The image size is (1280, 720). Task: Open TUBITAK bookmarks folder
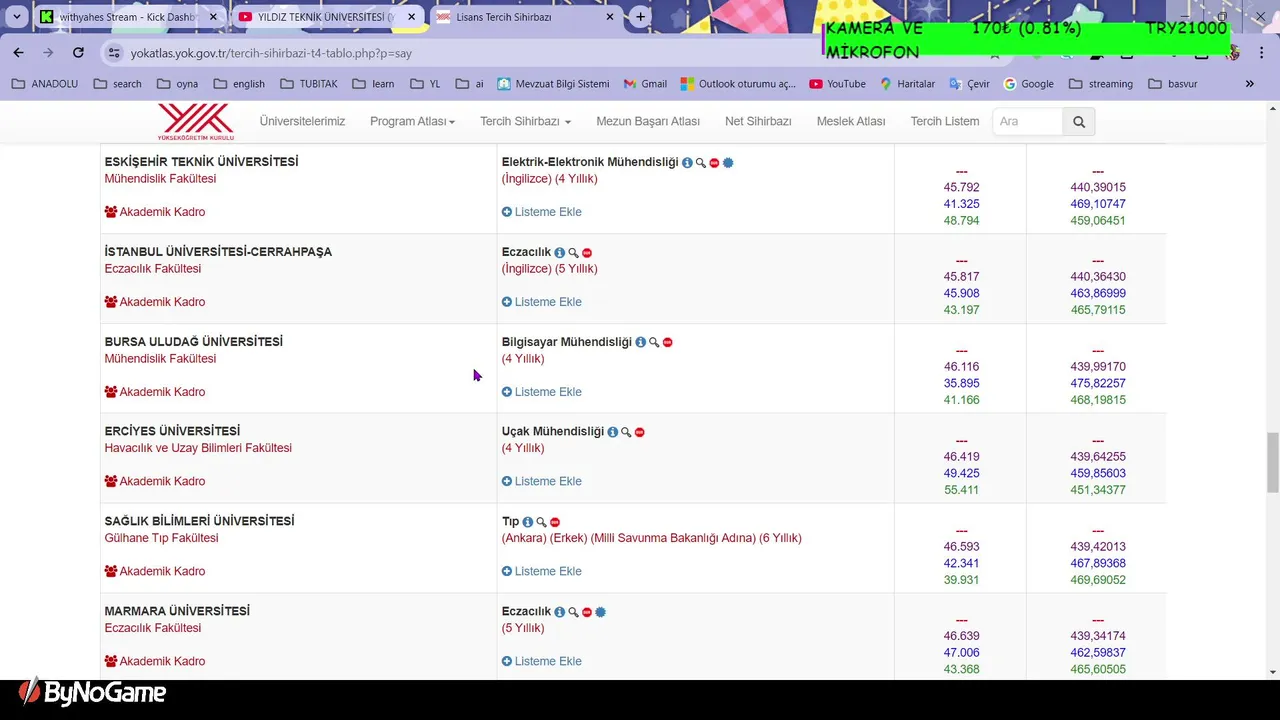(309, 84)
